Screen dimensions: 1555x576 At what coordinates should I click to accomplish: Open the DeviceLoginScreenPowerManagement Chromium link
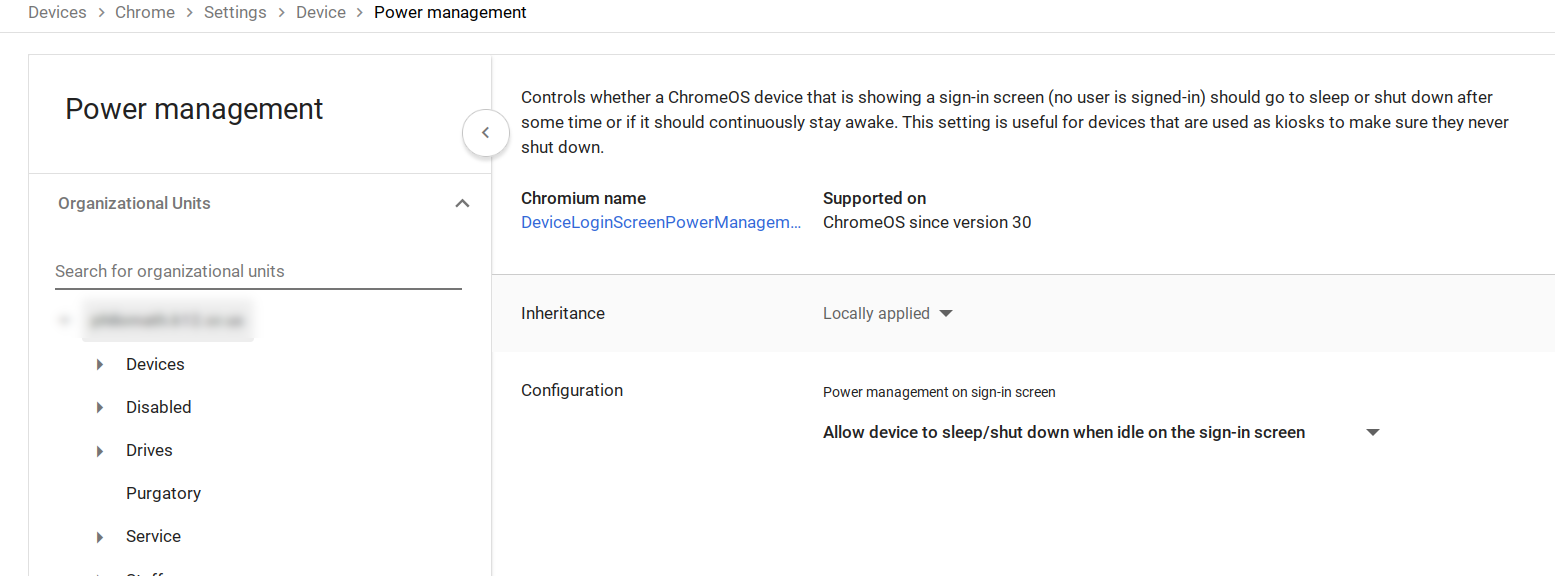click(661, 222)
